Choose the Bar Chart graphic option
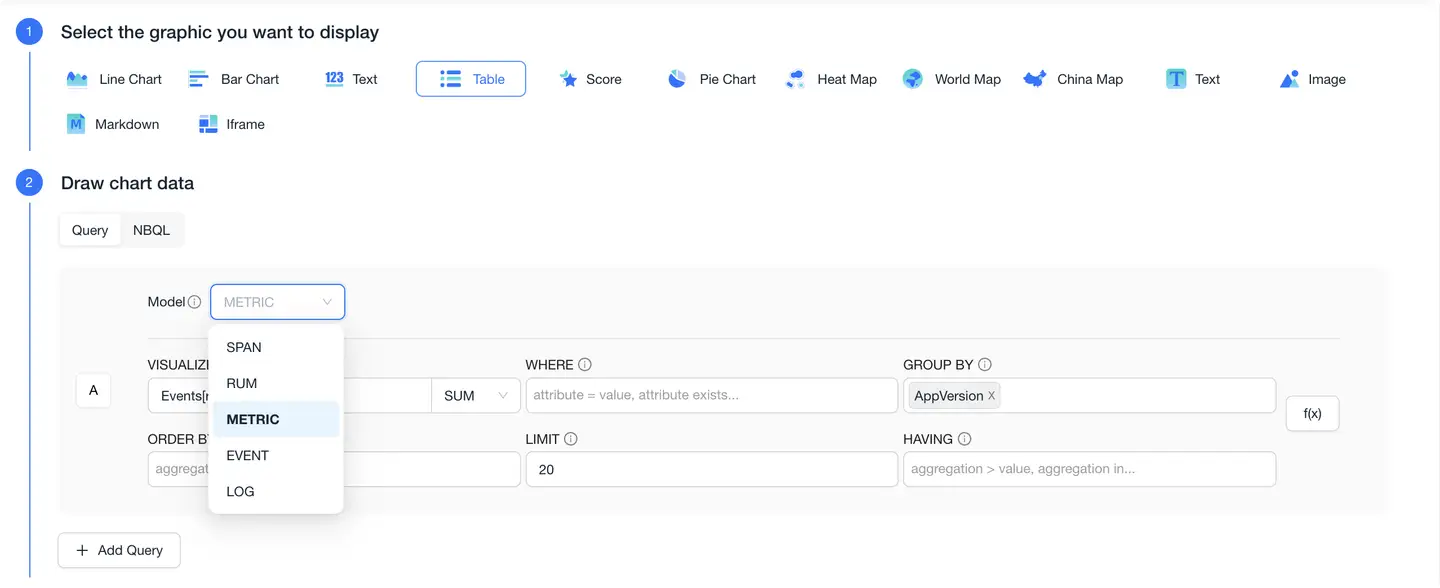 coord(234,79)
